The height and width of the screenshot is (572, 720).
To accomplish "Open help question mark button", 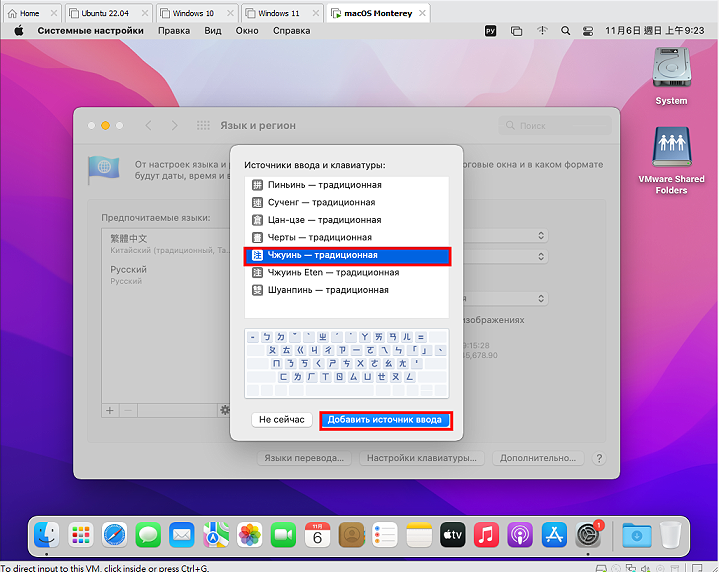I will click(x=599, y=458).
